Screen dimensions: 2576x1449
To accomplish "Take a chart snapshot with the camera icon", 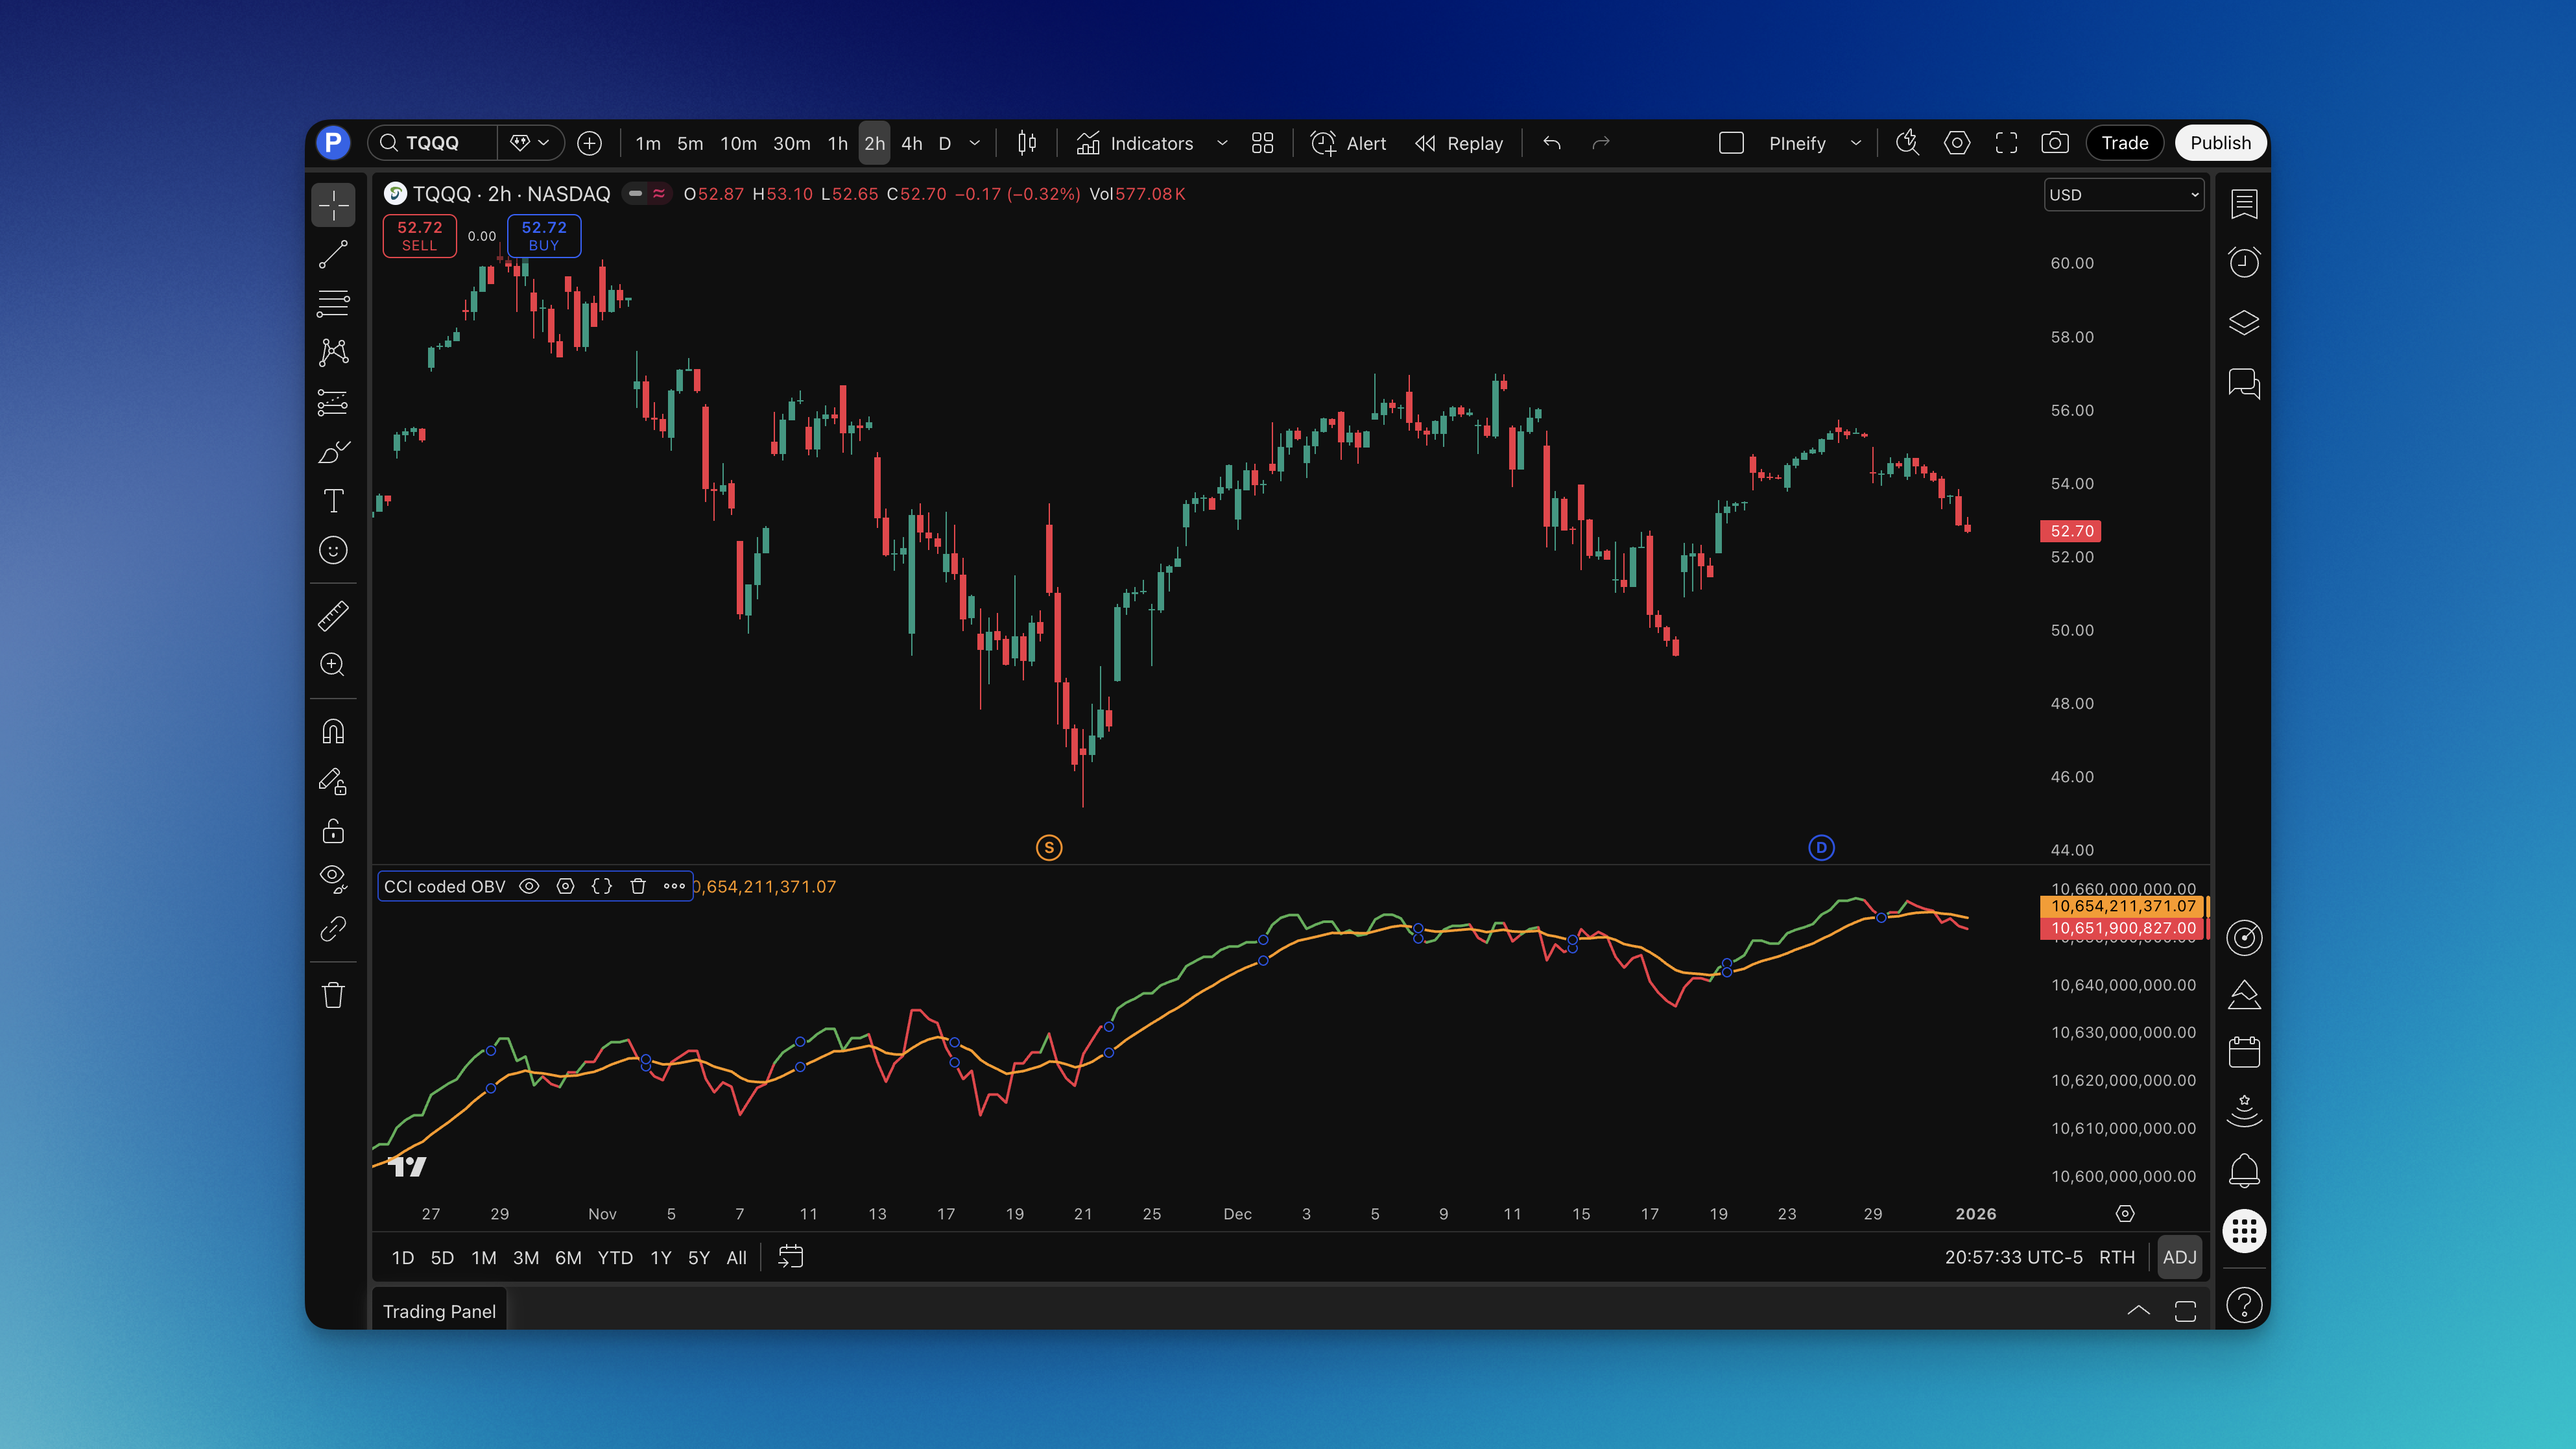I will (2056, 143).
